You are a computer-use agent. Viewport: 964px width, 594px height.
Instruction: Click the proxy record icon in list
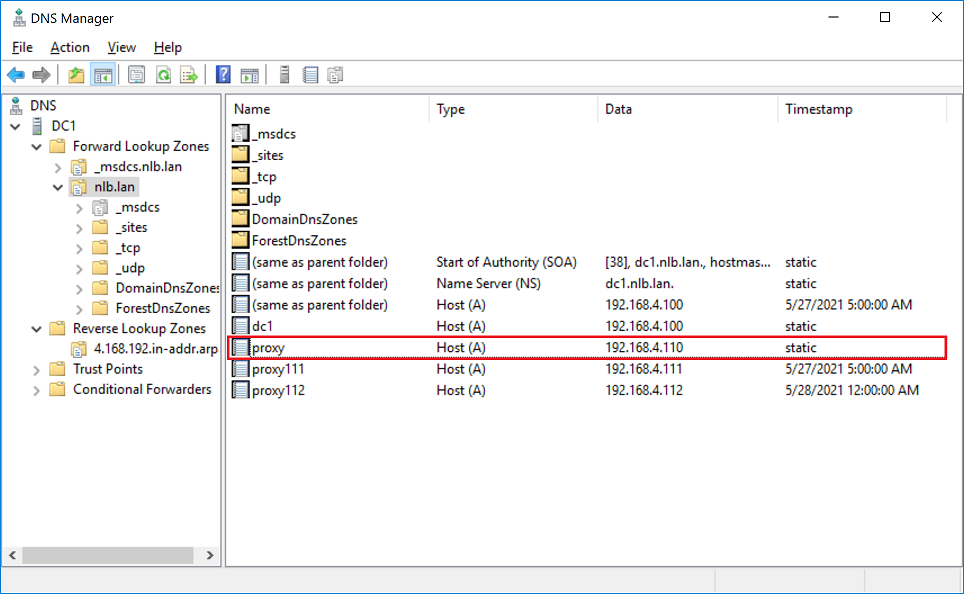(x=240, y=347)
